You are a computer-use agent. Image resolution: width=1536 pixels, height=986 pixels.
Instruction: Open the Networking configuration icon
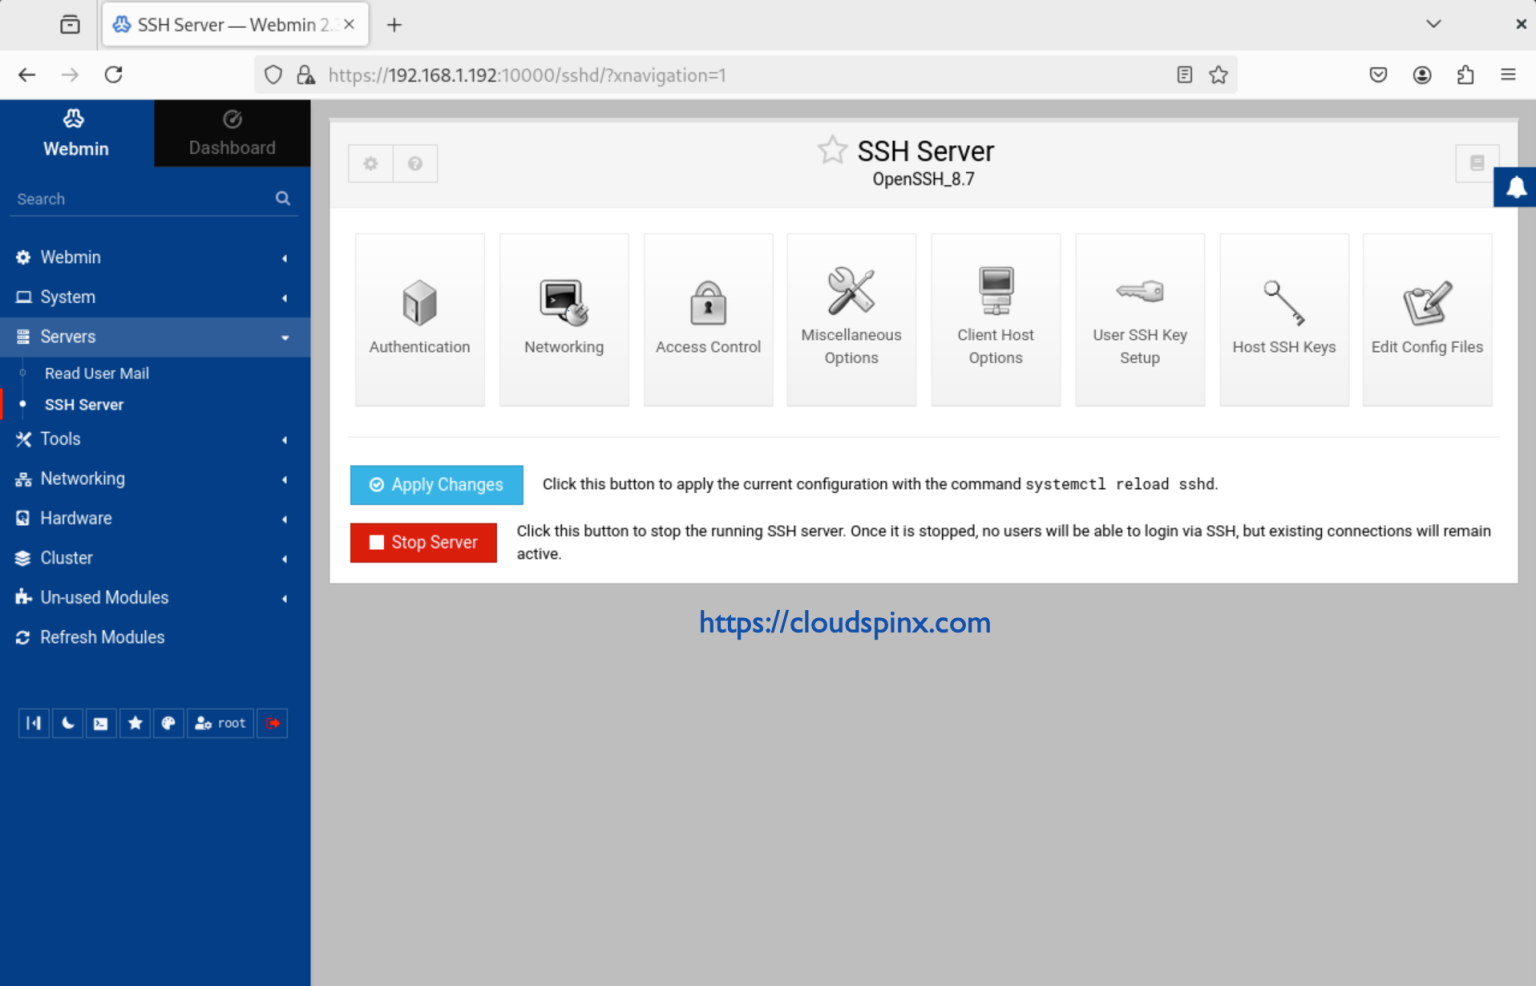[563, 318]
